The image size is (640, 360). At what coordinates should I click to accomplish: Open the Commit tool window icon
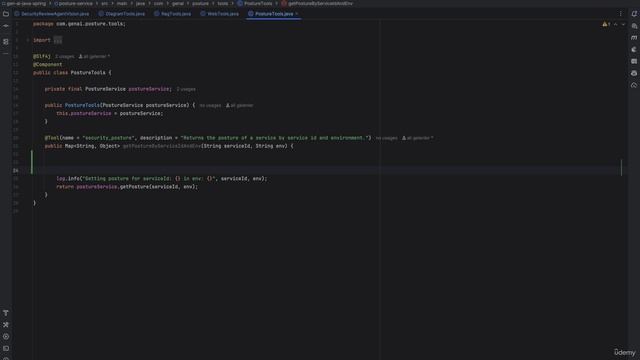(6, 26)
